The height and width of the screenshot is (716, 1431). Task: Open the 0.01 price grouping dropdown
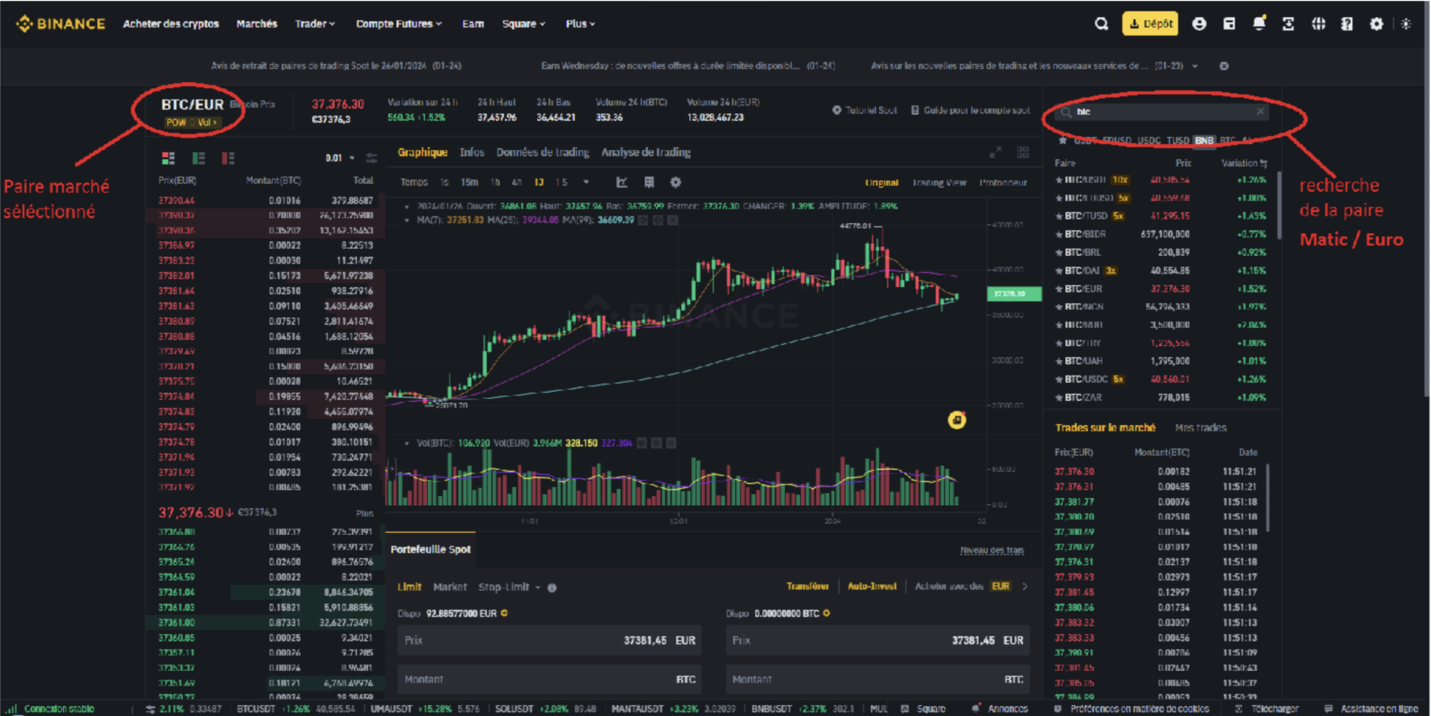pos(341,158)
